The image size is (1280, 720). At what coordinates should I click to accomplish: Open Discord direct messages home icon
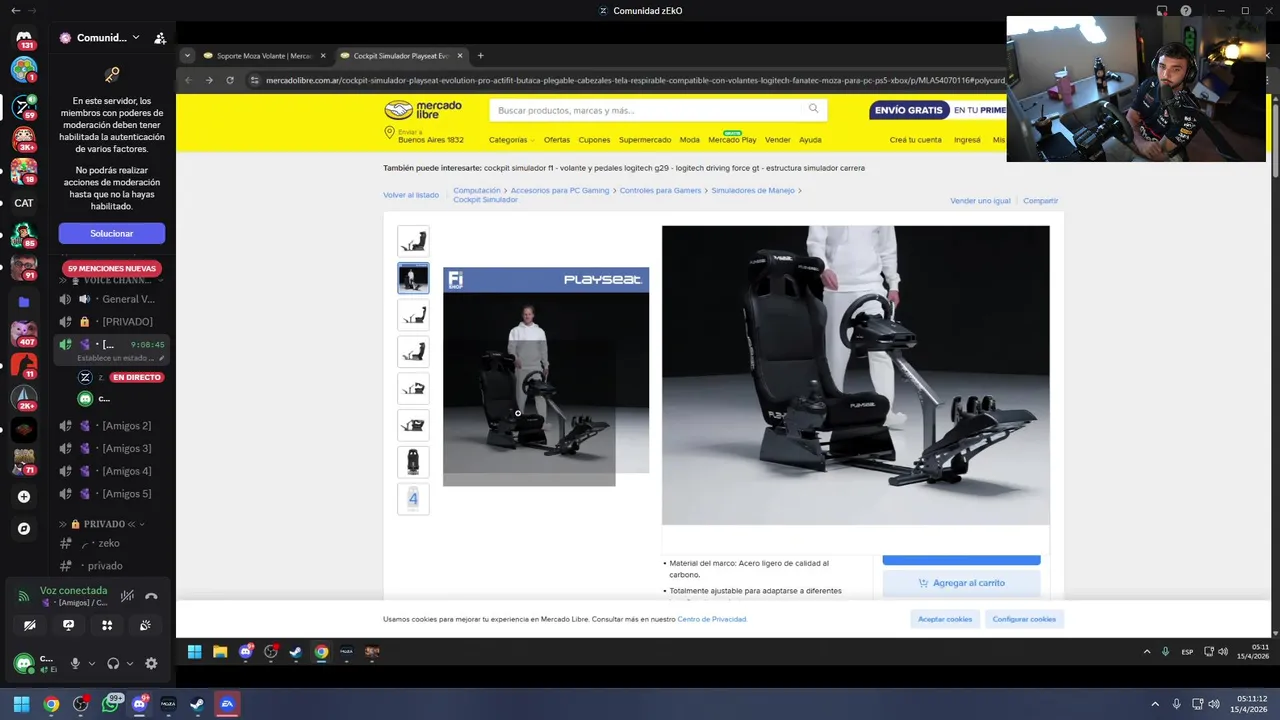pyautogui.click(x=24, y=38)
